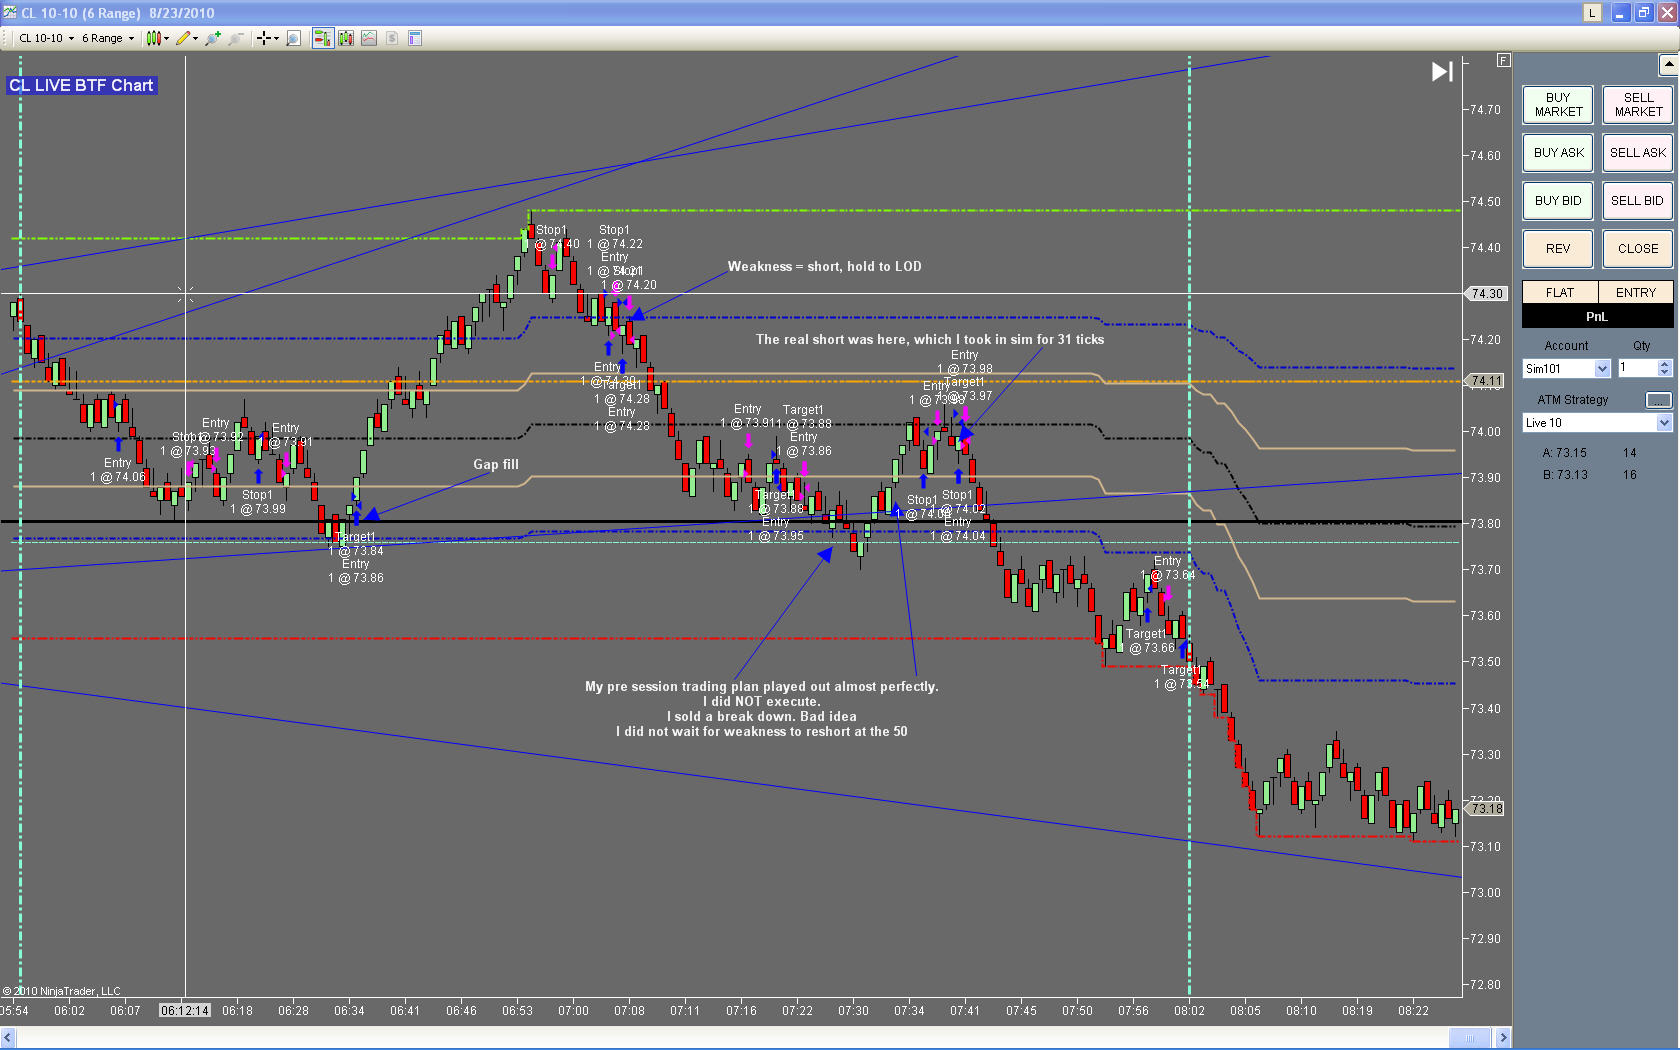1680x1050 pixels.
Task: Click the 74.11 price marker on axis
Action: pyautogui.click(x=1487, y=381)
